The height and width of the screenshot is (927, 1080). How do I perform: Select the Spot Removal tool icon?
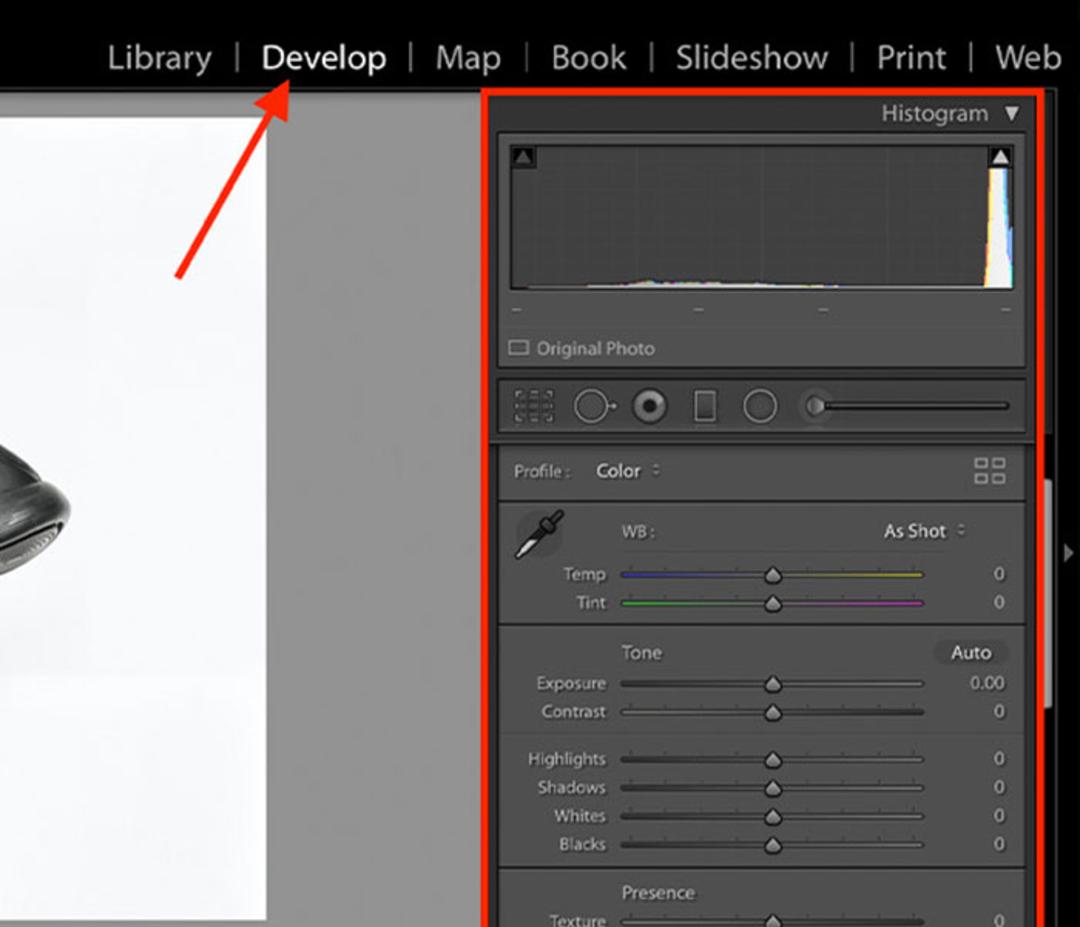tap(594, 406)
